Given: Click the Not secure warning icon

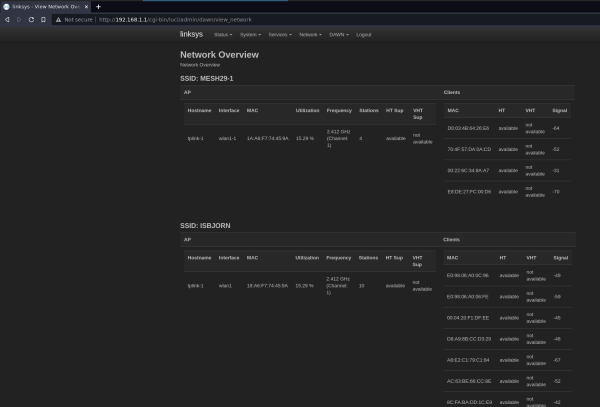Looking at the screenshot, I should click(58, 19).
